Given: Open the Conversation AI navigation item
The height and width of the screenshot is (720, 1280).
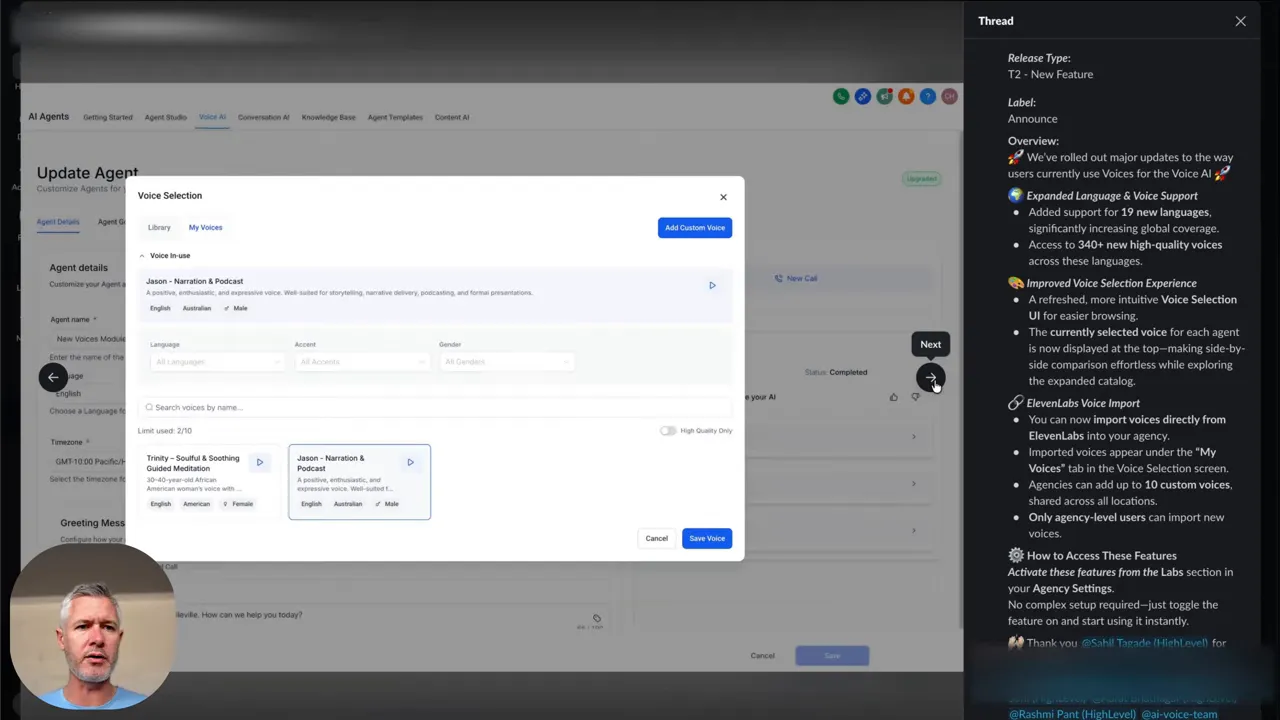Looking at the screenshot, I should (263, 117).
